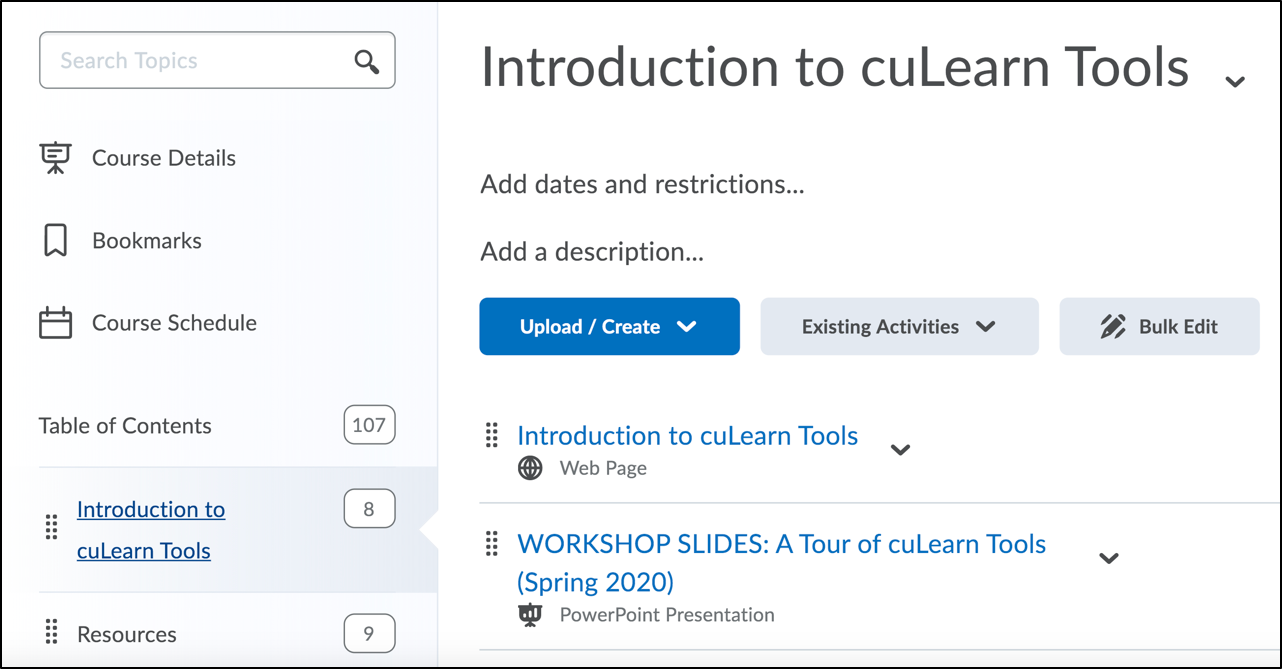Open the Introduction to cuLearn Tools web page link
Image resolution: width=1282 pixels, height=669 pixels.
(687, 436)
